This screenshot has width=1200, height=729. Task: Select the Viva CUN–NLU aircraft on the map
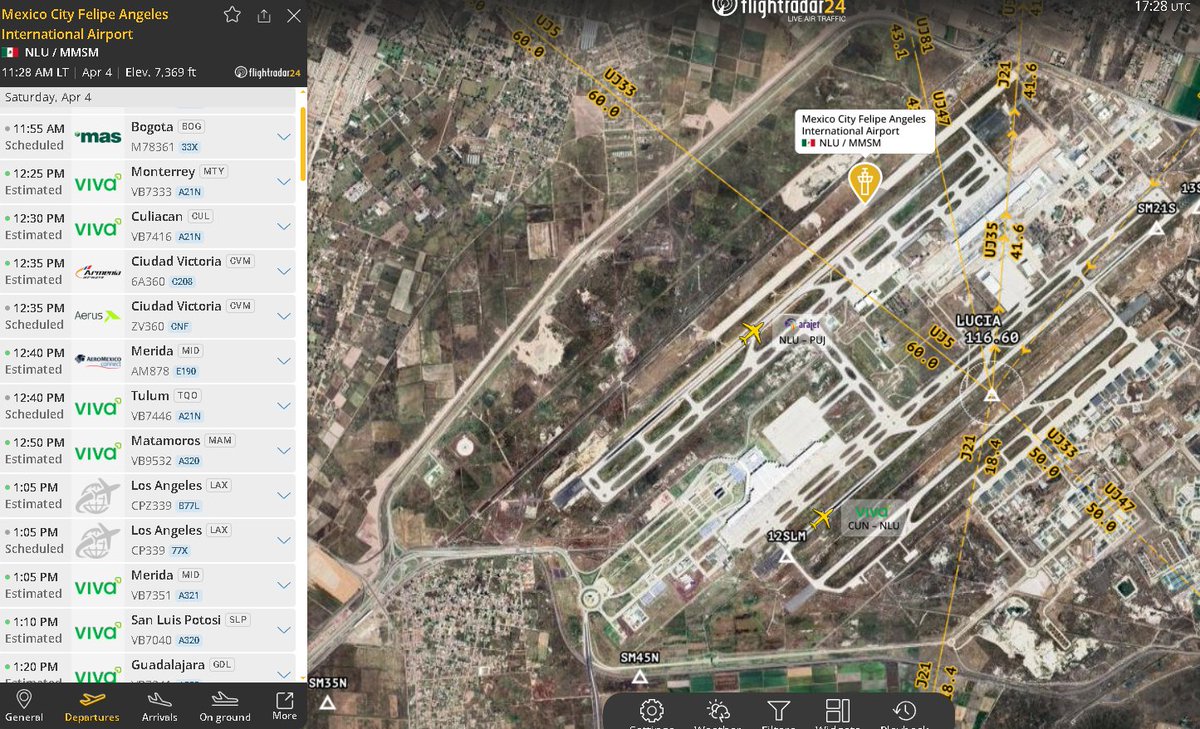click(822, 518)
